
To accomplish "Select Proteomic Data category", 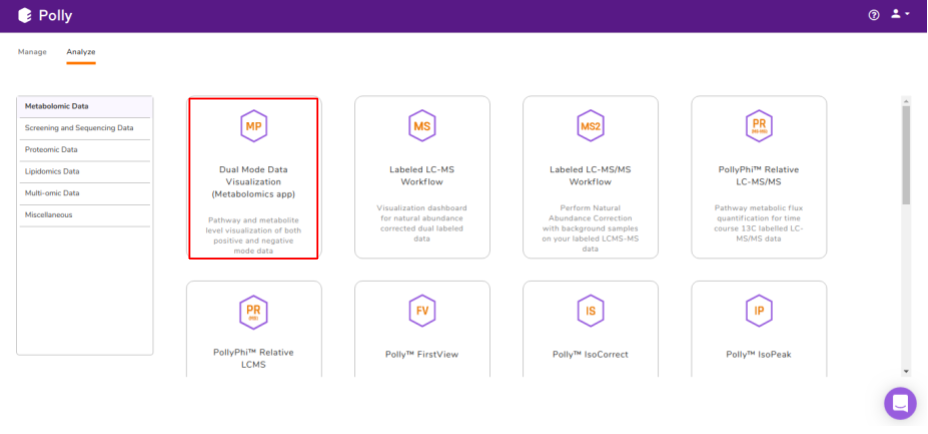I will click(x=85, y=150).
